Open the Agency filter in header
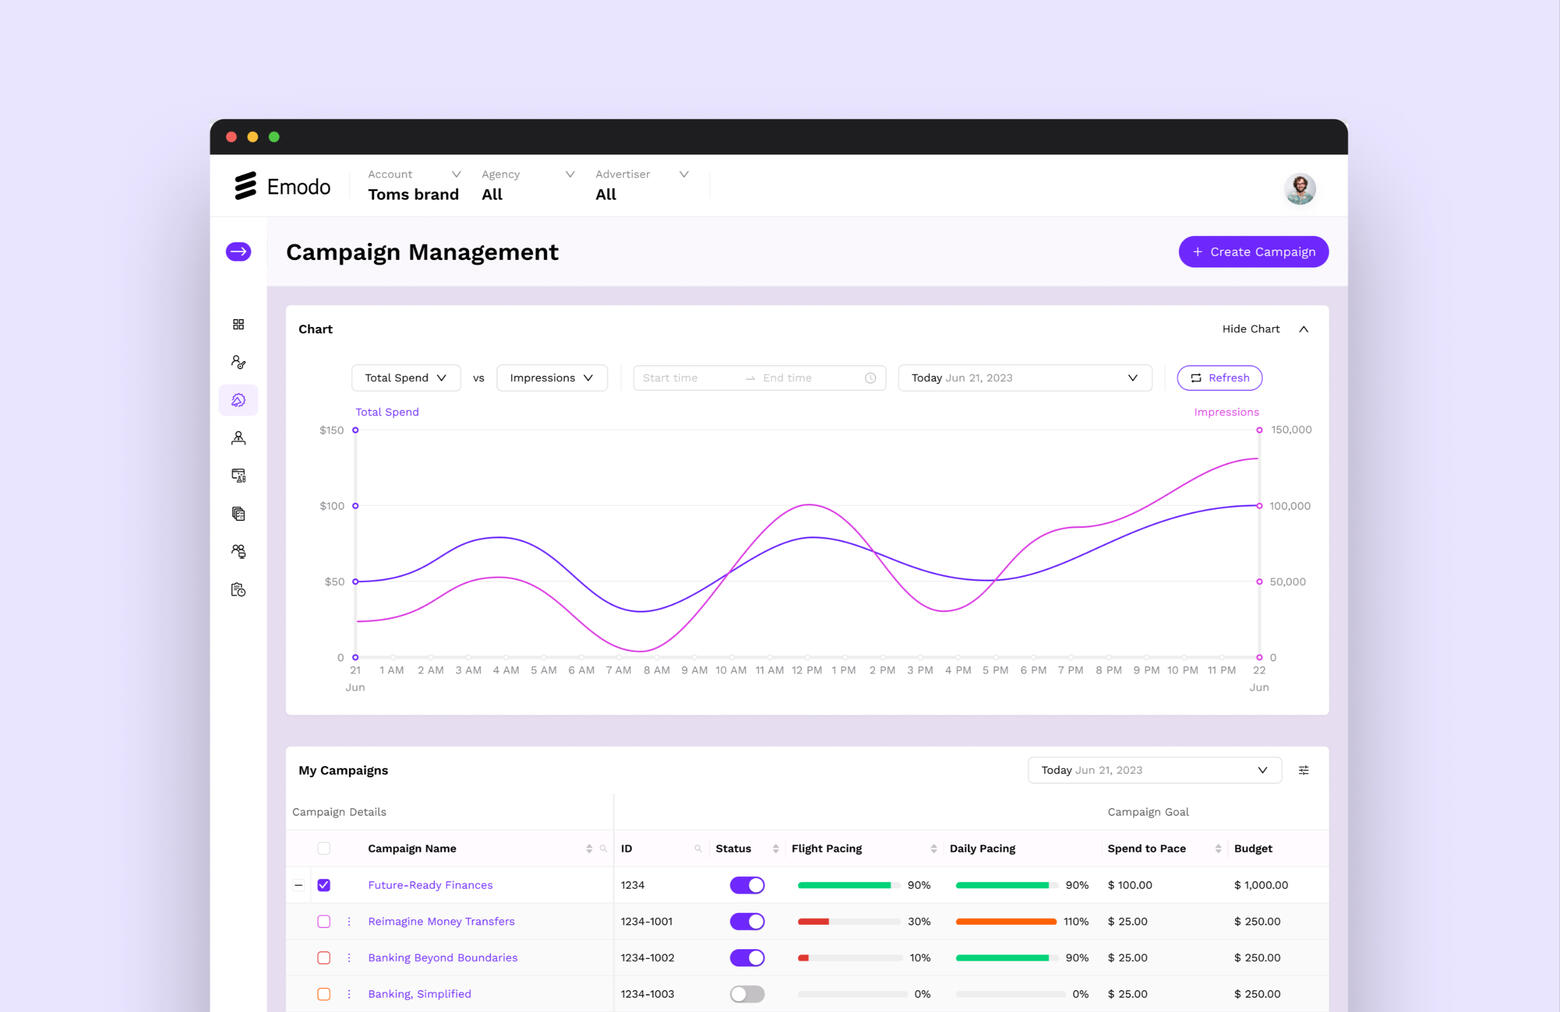The image size is (1560, 1012). tap(527, 185)
